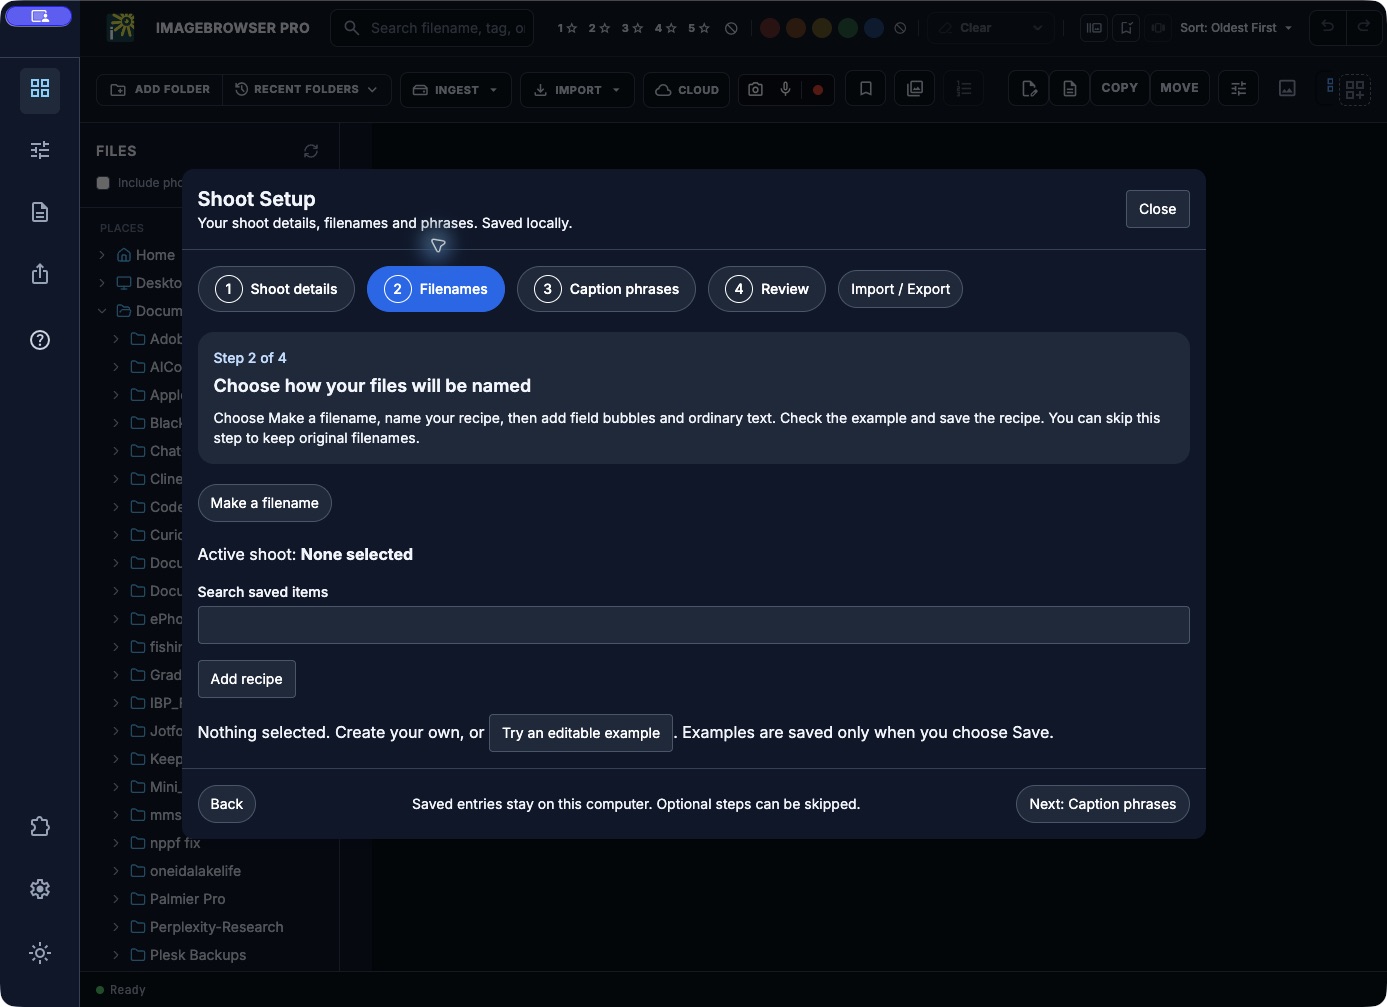This screenshot has width=1387, height=1007.
Task: Refresh the Files panel
Action: 311,151
